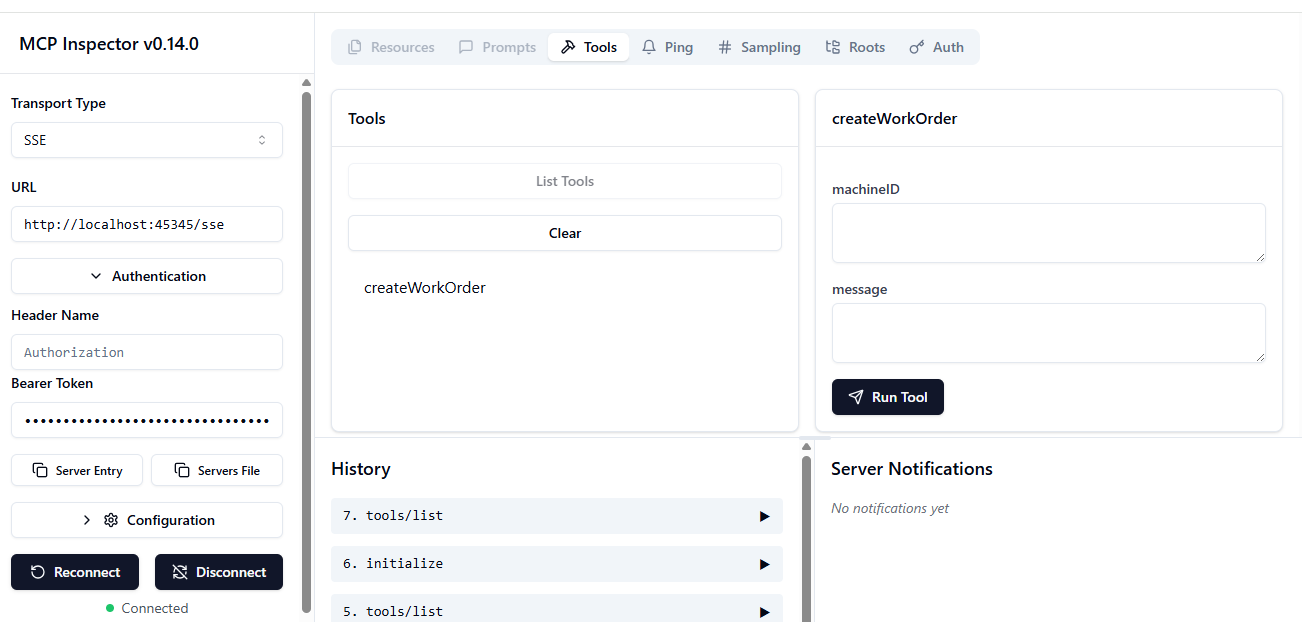
Task: Copy the Servers File config
Action: (217, 470)
